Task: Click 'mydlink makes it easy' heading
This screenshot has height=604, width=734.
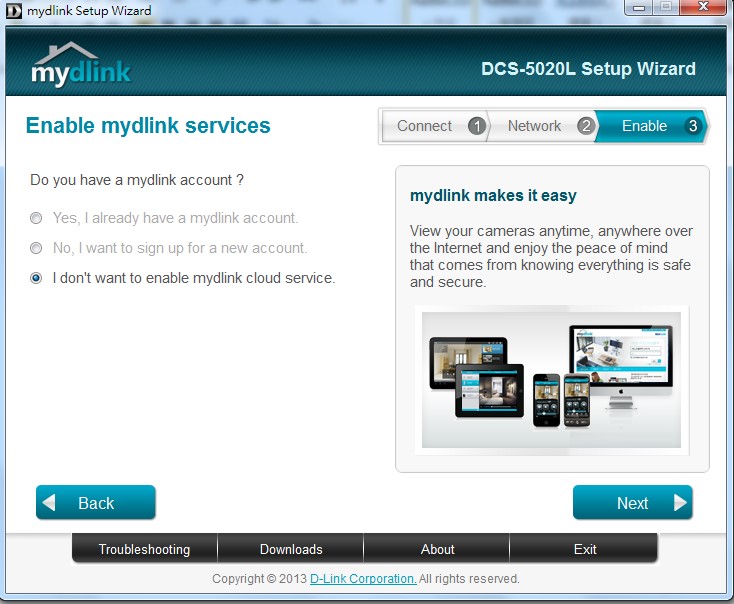Action: click(x=493, y=196)
